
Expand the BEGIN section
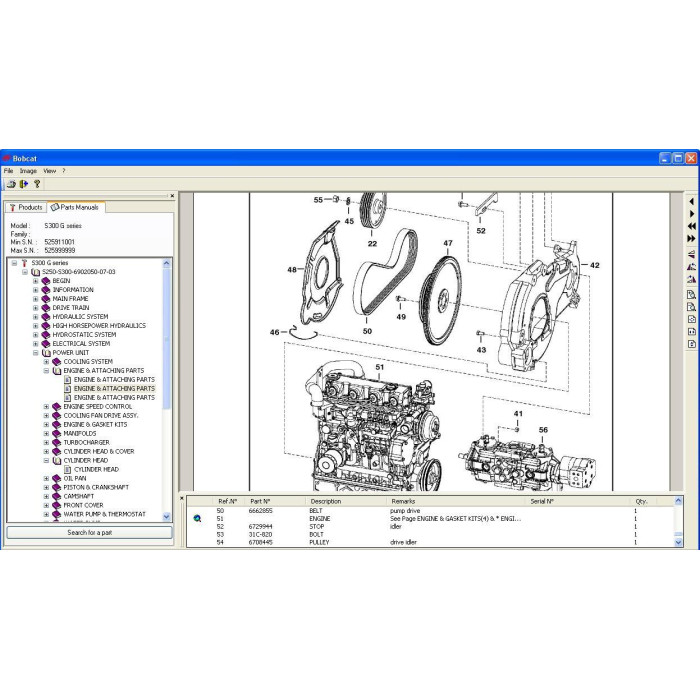coord(36,281)
